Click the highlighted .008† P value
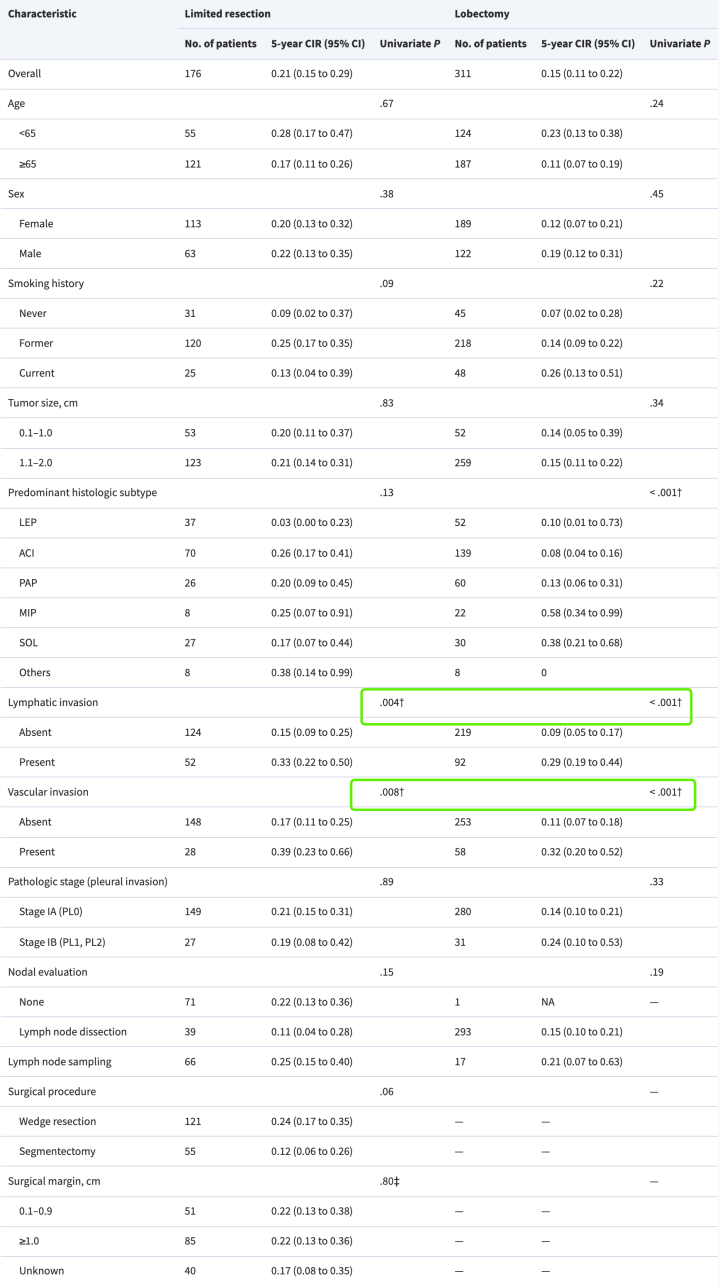This screenshot has width=720, height=1286. pos(391,792)
